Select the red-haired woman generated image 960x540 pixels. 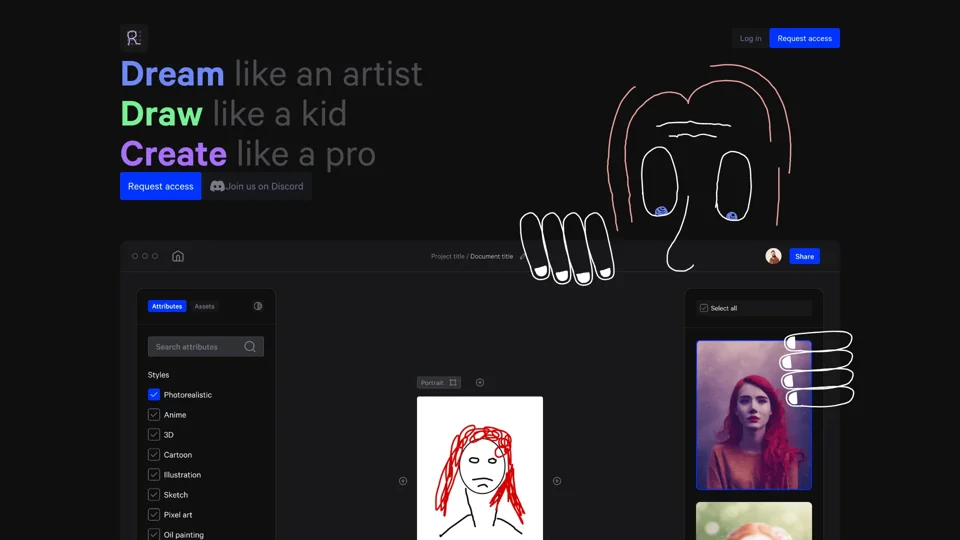(x=754, y=415)
